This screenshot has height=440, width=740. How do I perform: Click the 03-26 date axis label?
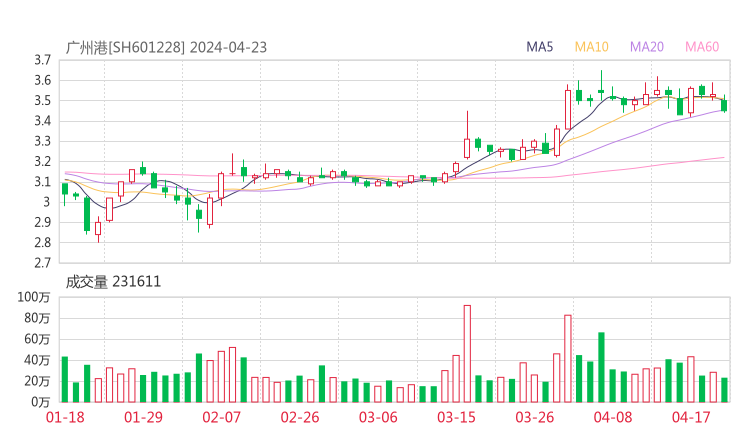tap(534, 417)
